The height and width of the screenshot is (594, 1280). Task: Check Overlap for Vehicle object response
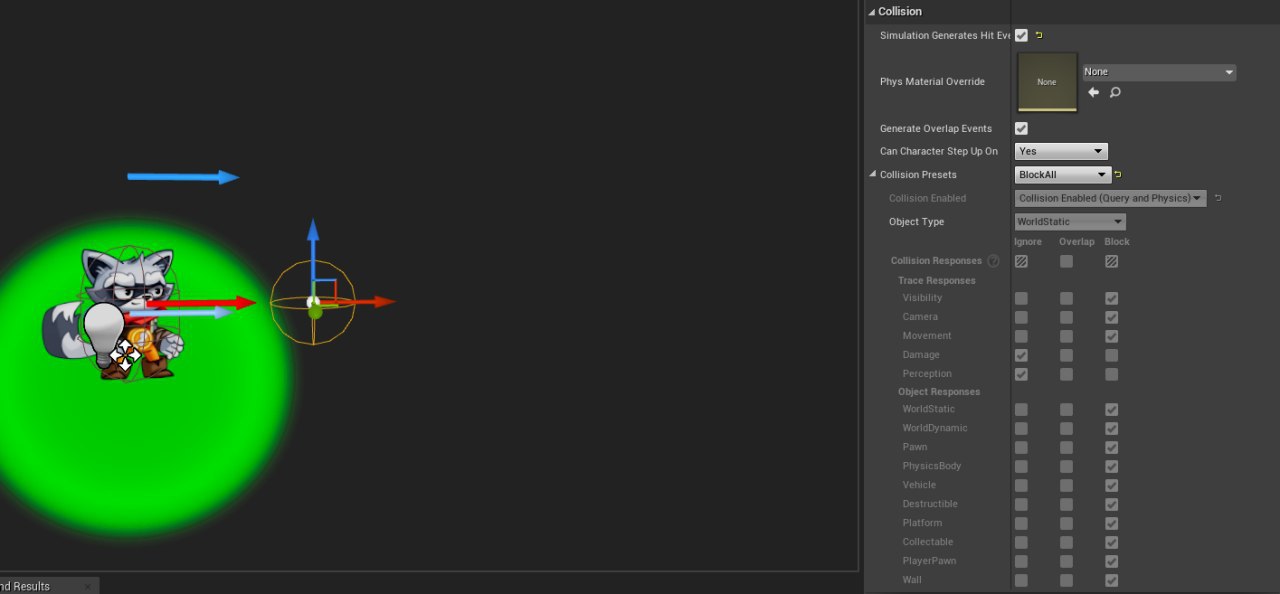point(1066,485)
